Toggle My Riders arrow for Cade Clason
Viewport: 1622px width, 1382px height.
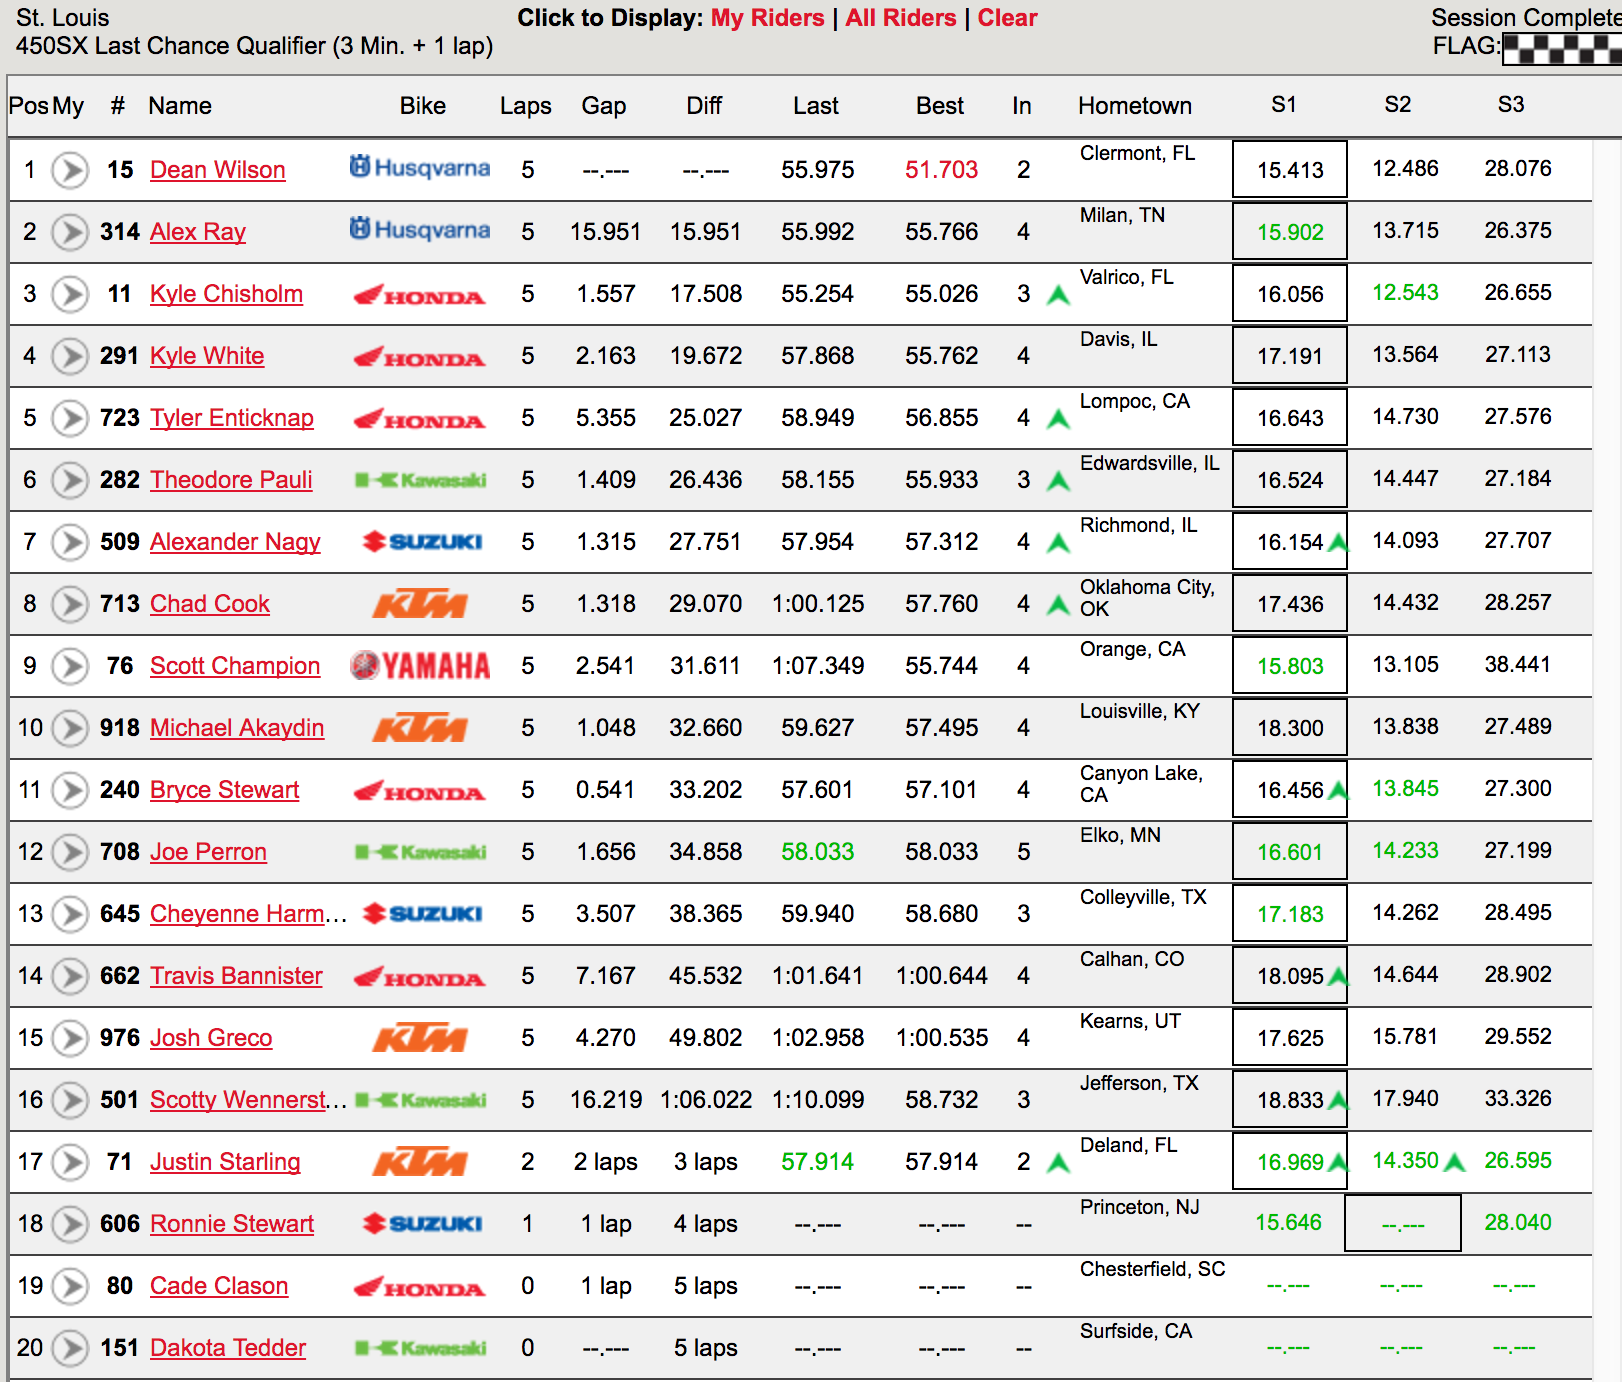pyautogui.click(x=70, y=1286)
